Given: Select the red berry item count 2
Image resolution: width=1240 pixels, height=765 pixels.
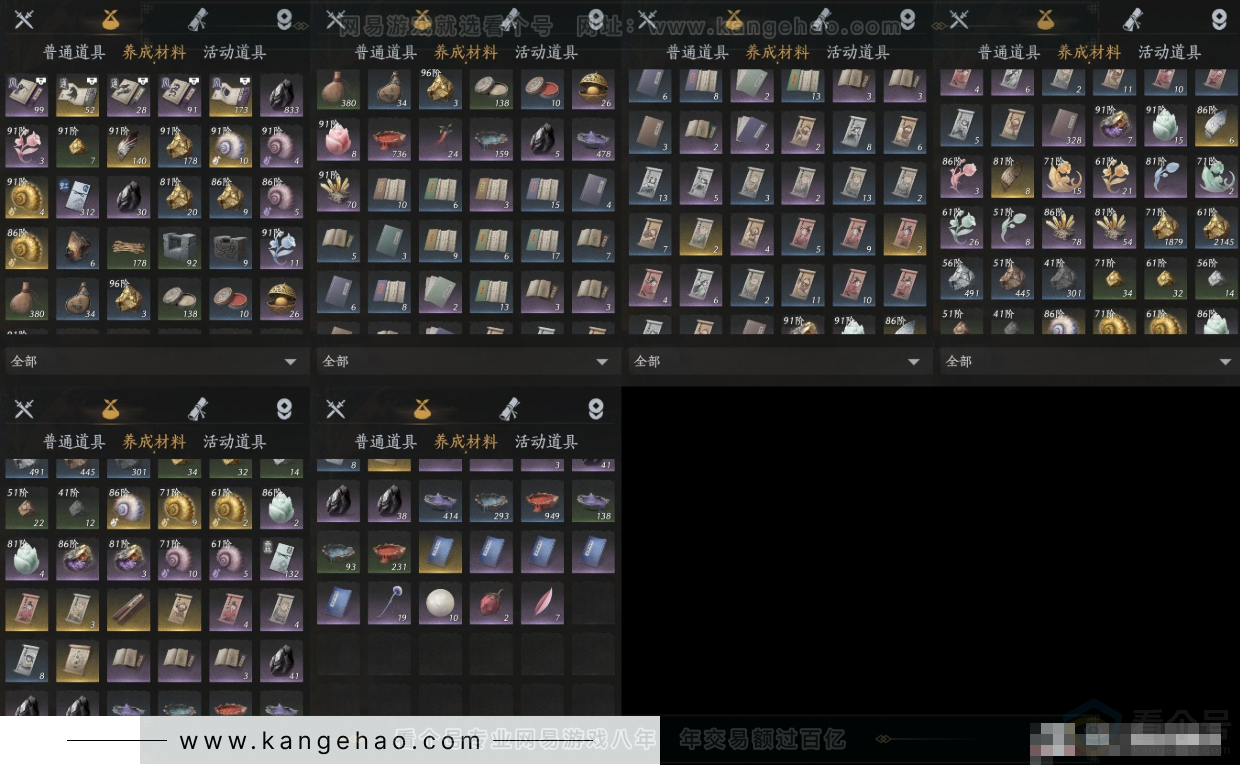Looking at the screenshot, I should point(491,604).
